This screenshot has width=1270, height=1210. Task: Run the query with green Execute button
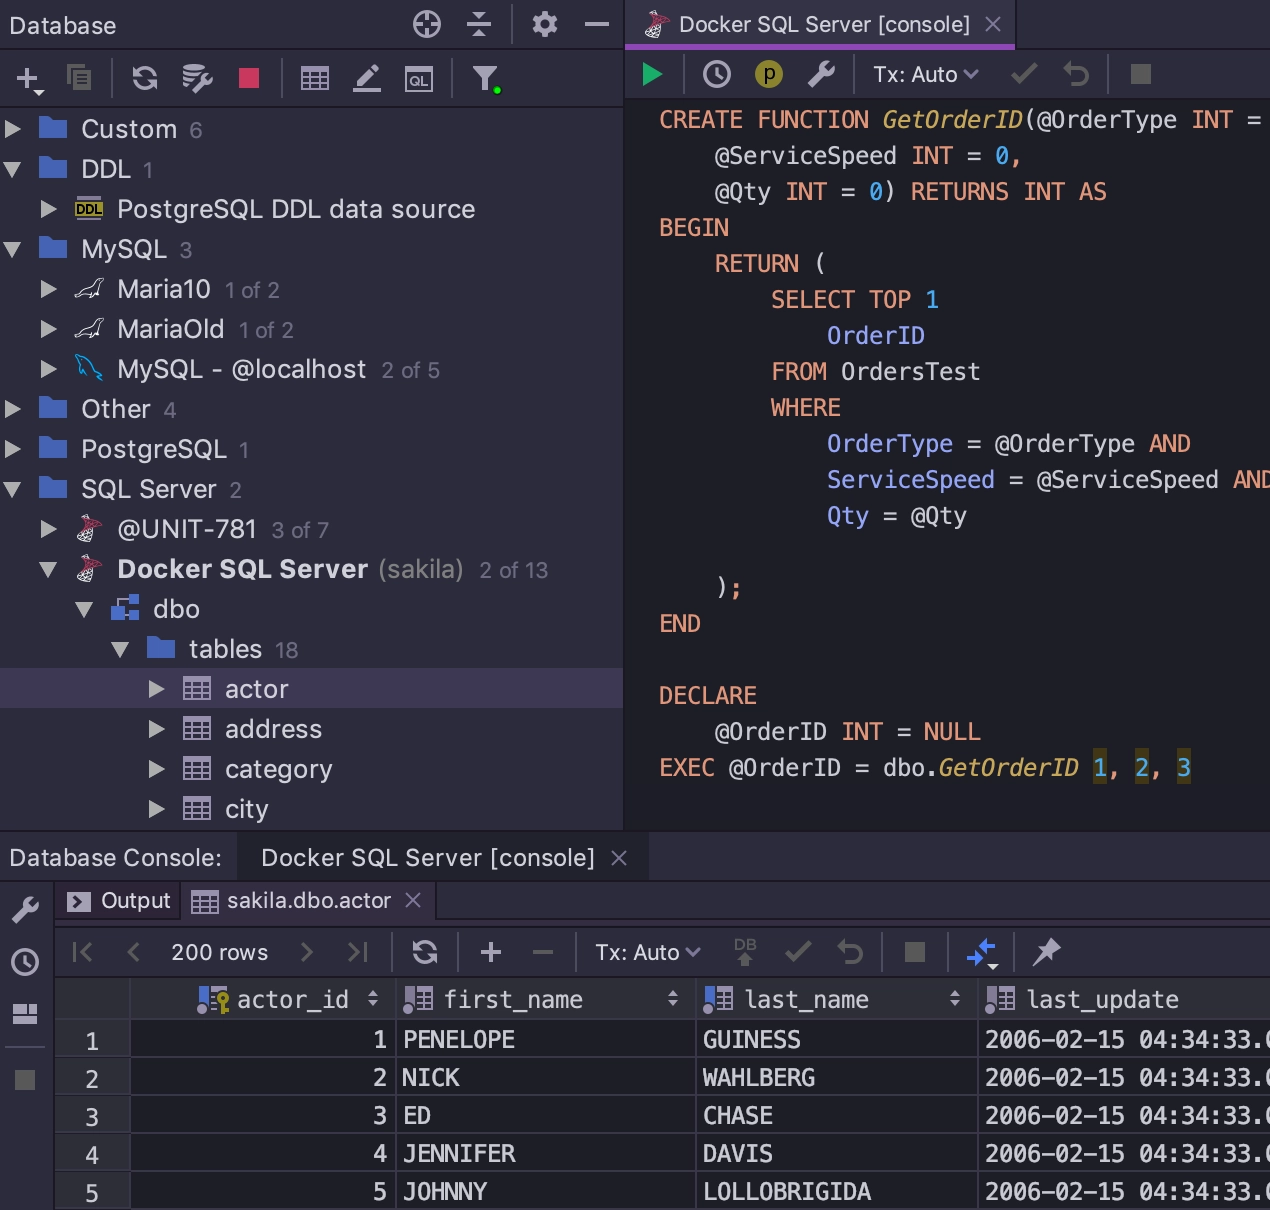tap(652, 74)
